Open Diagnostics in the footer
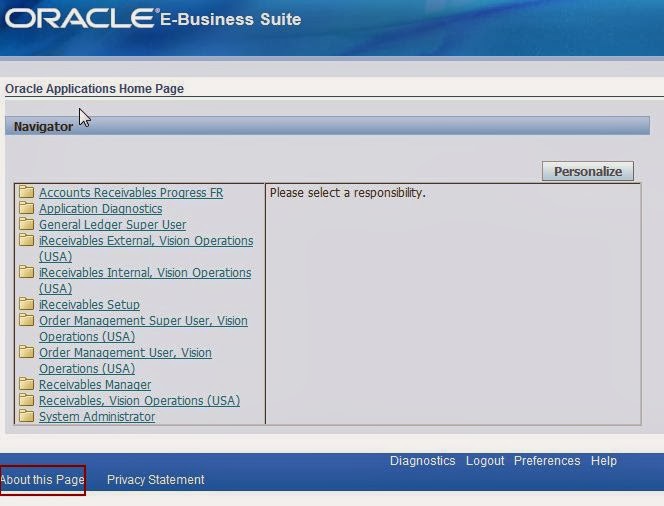Viewport: 664px width, 506px height. (x=422, y=461)
